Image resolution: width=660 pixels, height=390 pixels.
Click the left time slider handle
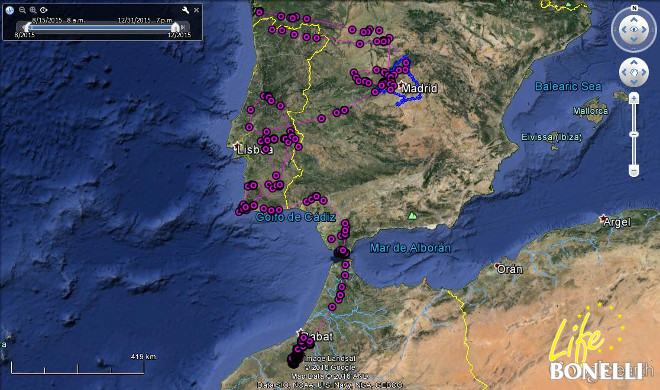click(27, 28)
